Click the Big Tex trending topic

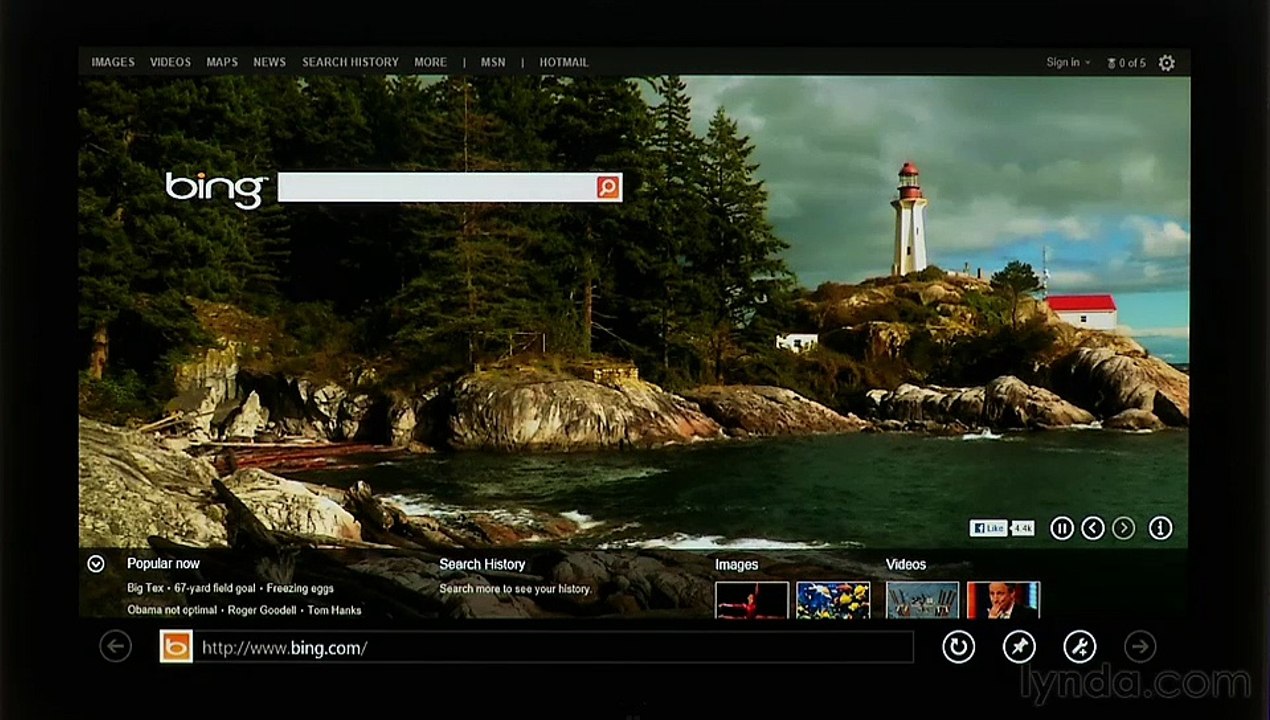click(145, 589)
